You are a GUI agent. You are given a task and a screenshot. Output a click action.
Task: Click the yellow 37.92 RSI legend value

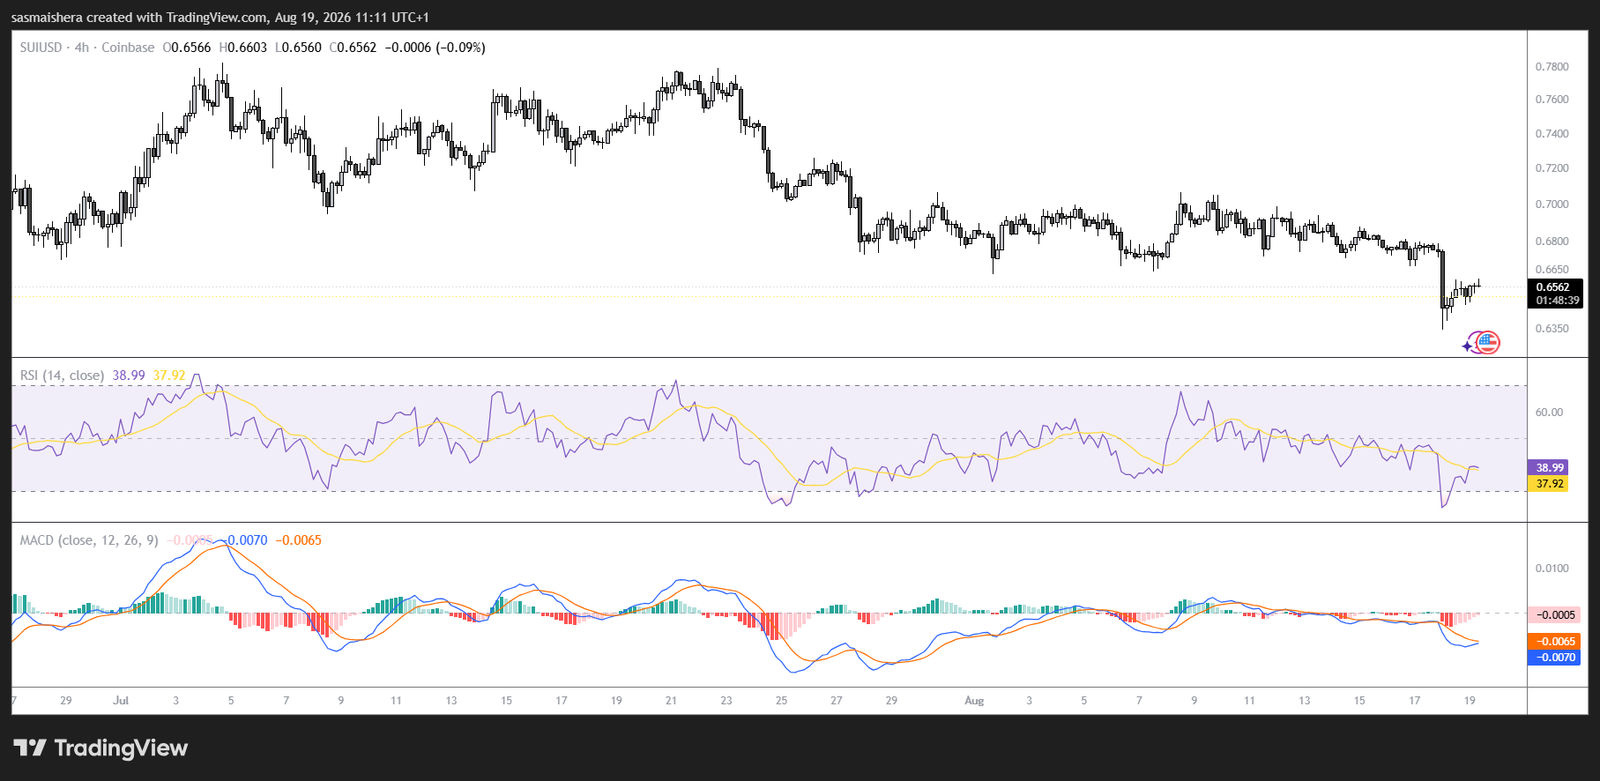169,375
